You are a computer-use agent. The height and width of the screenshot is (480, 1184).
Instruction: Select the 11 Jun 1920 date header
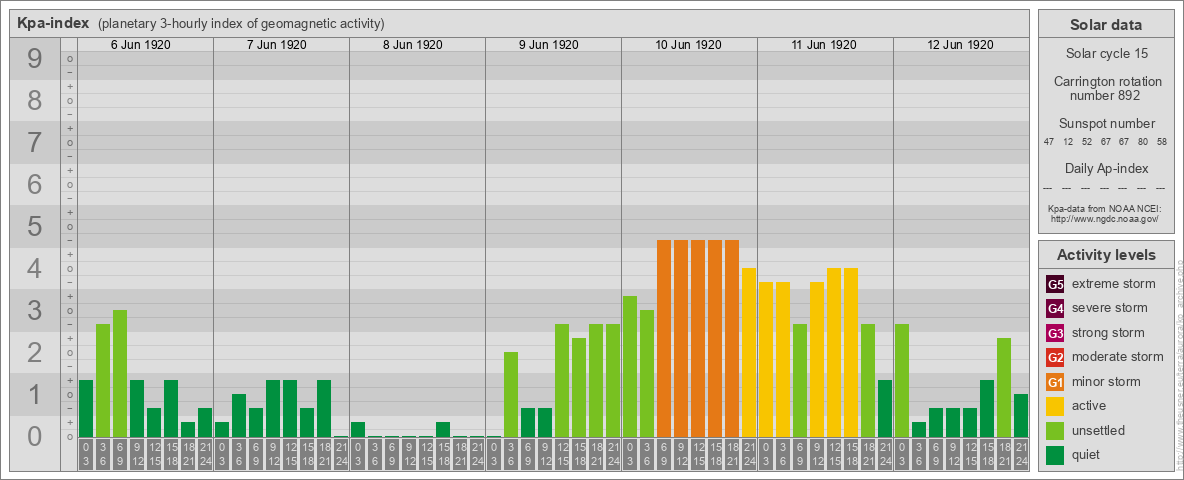[x=824, y=45]
